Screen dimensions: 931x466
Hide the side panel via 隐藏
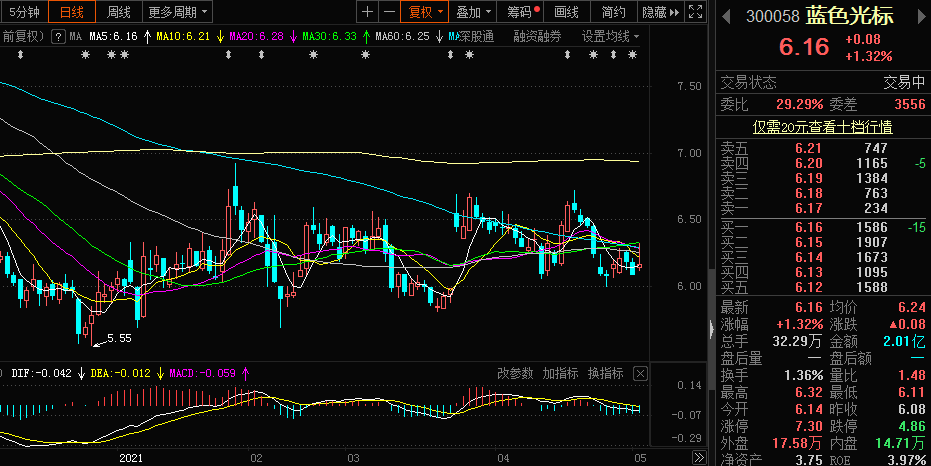(x=660, y=12)
